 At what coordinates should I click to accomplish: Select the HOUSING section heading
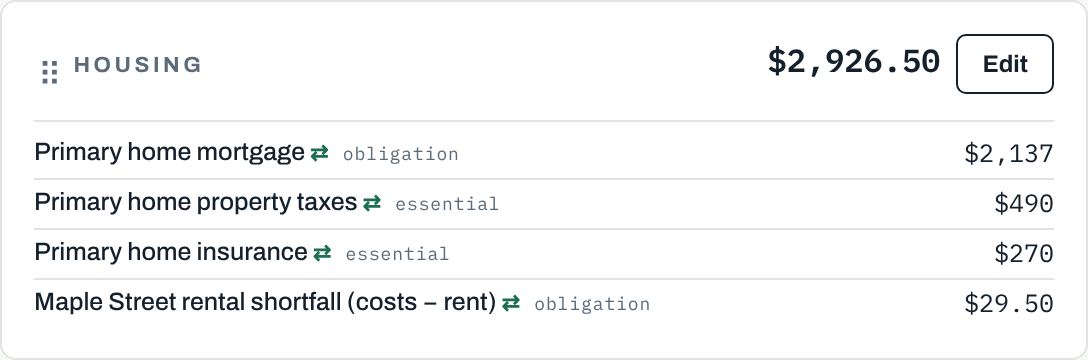click(138, 65)
